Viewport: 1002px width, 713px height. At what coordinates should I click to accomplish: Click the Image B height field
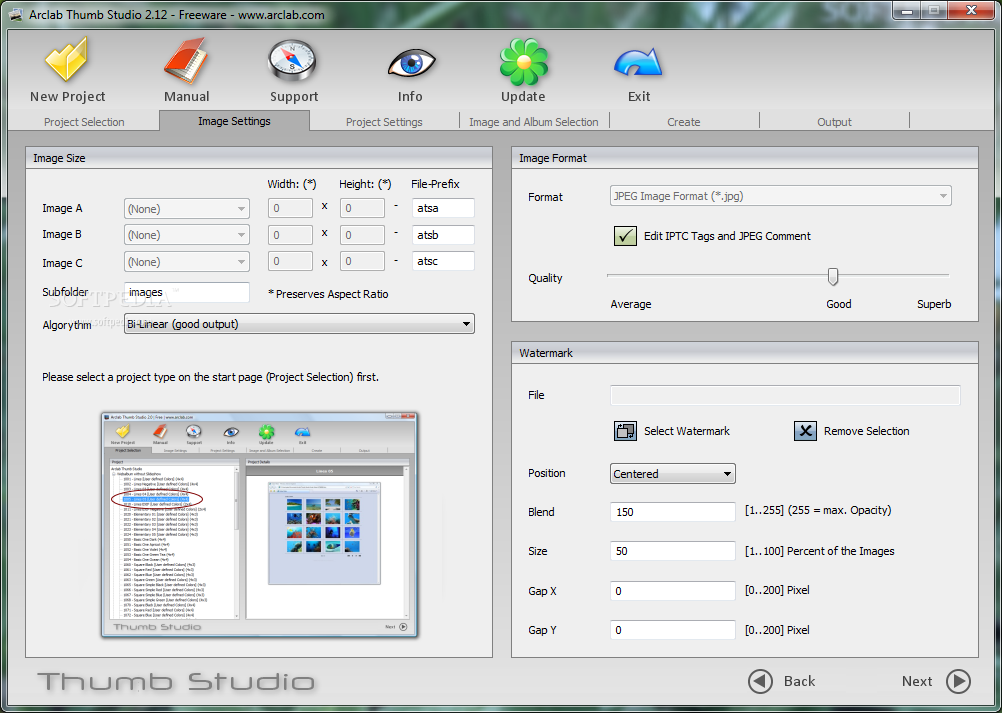[362, 235]
